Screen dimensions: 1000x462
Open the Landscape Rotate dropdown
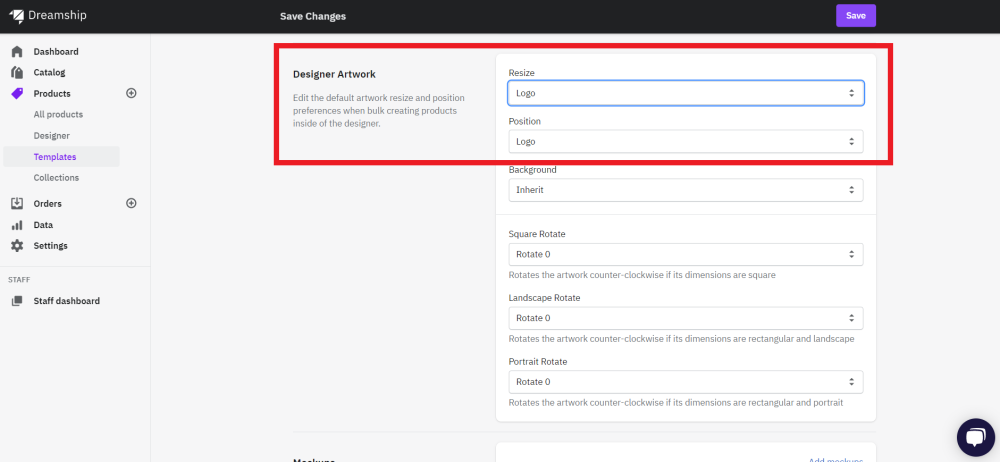(686, 318)
